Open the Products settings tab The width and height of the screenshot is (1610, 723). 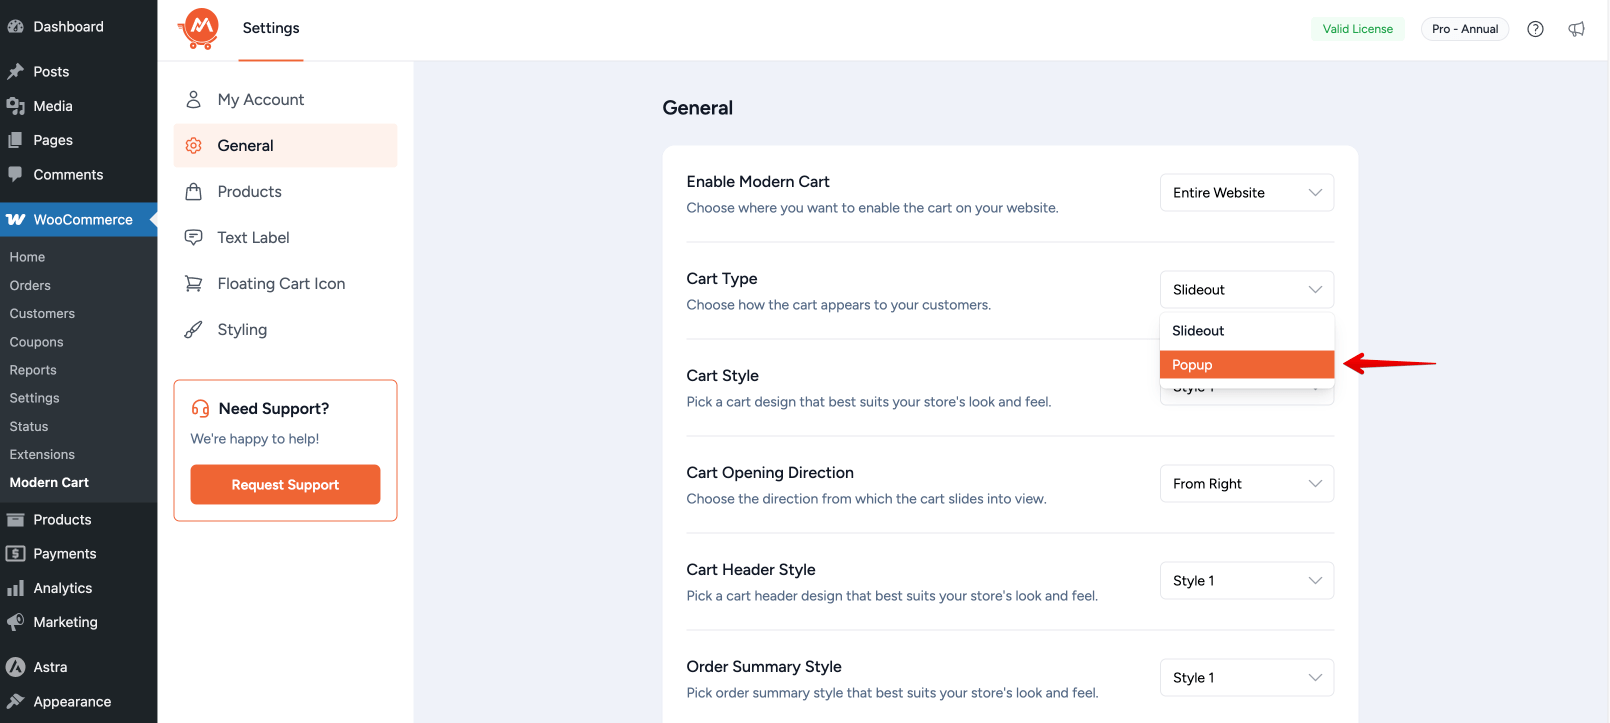click(x=285, y=191)
